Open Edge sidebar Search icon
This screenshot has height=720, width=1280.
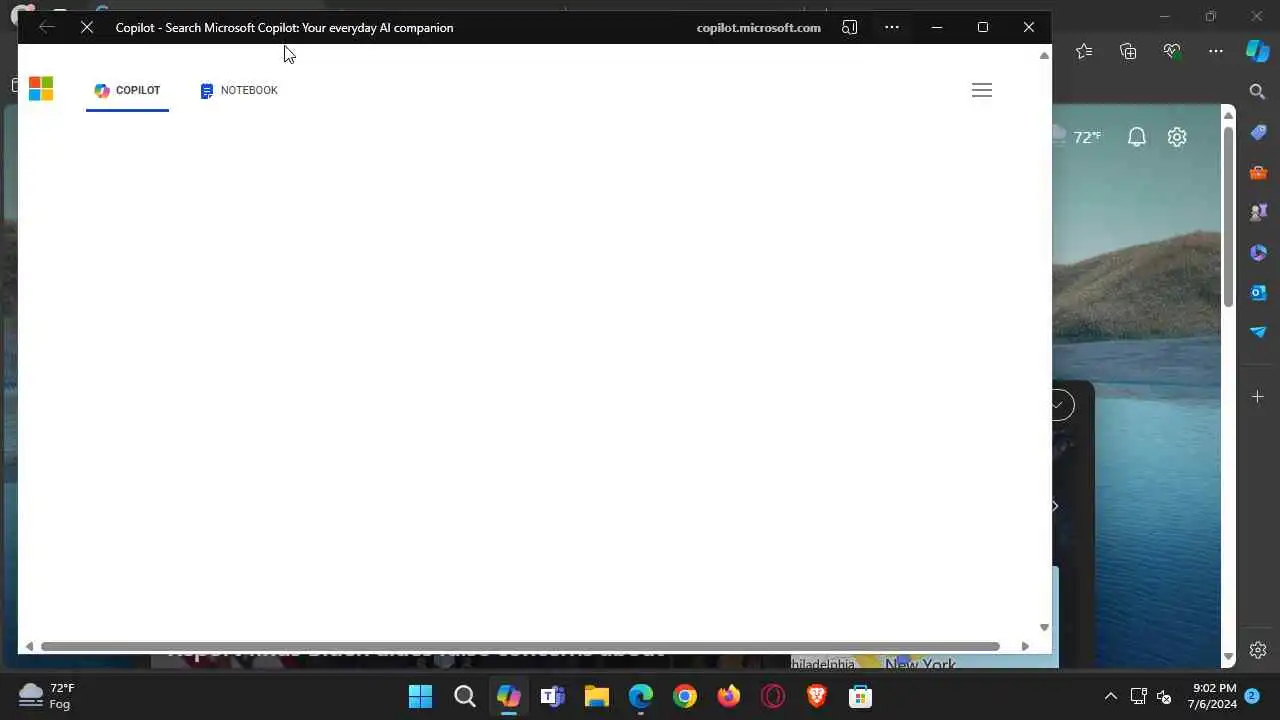[1258, 92]
